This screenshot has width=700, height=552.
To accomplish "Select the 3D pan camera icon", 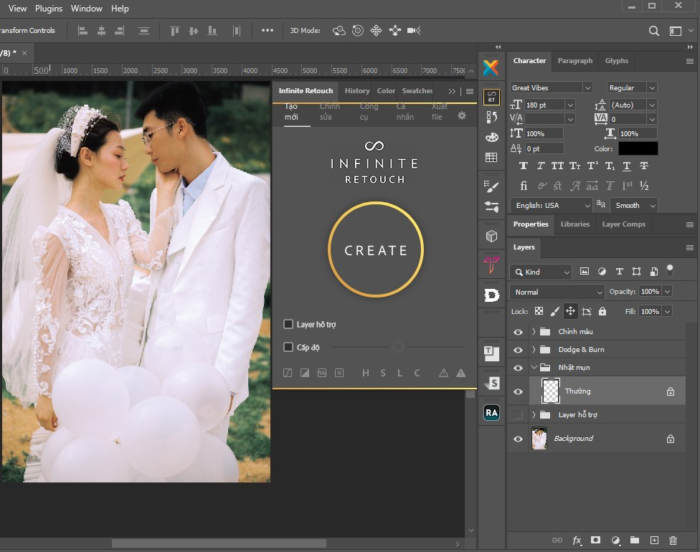I will click(x=376, y=30).
